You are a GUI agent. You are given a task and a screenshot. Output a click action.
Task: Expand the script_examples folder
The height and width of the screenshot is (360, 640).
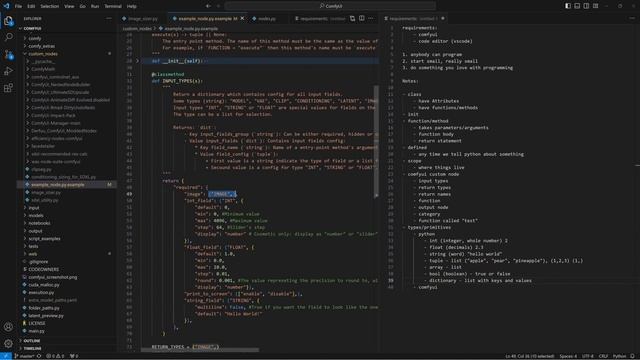[x=44, y=239]
